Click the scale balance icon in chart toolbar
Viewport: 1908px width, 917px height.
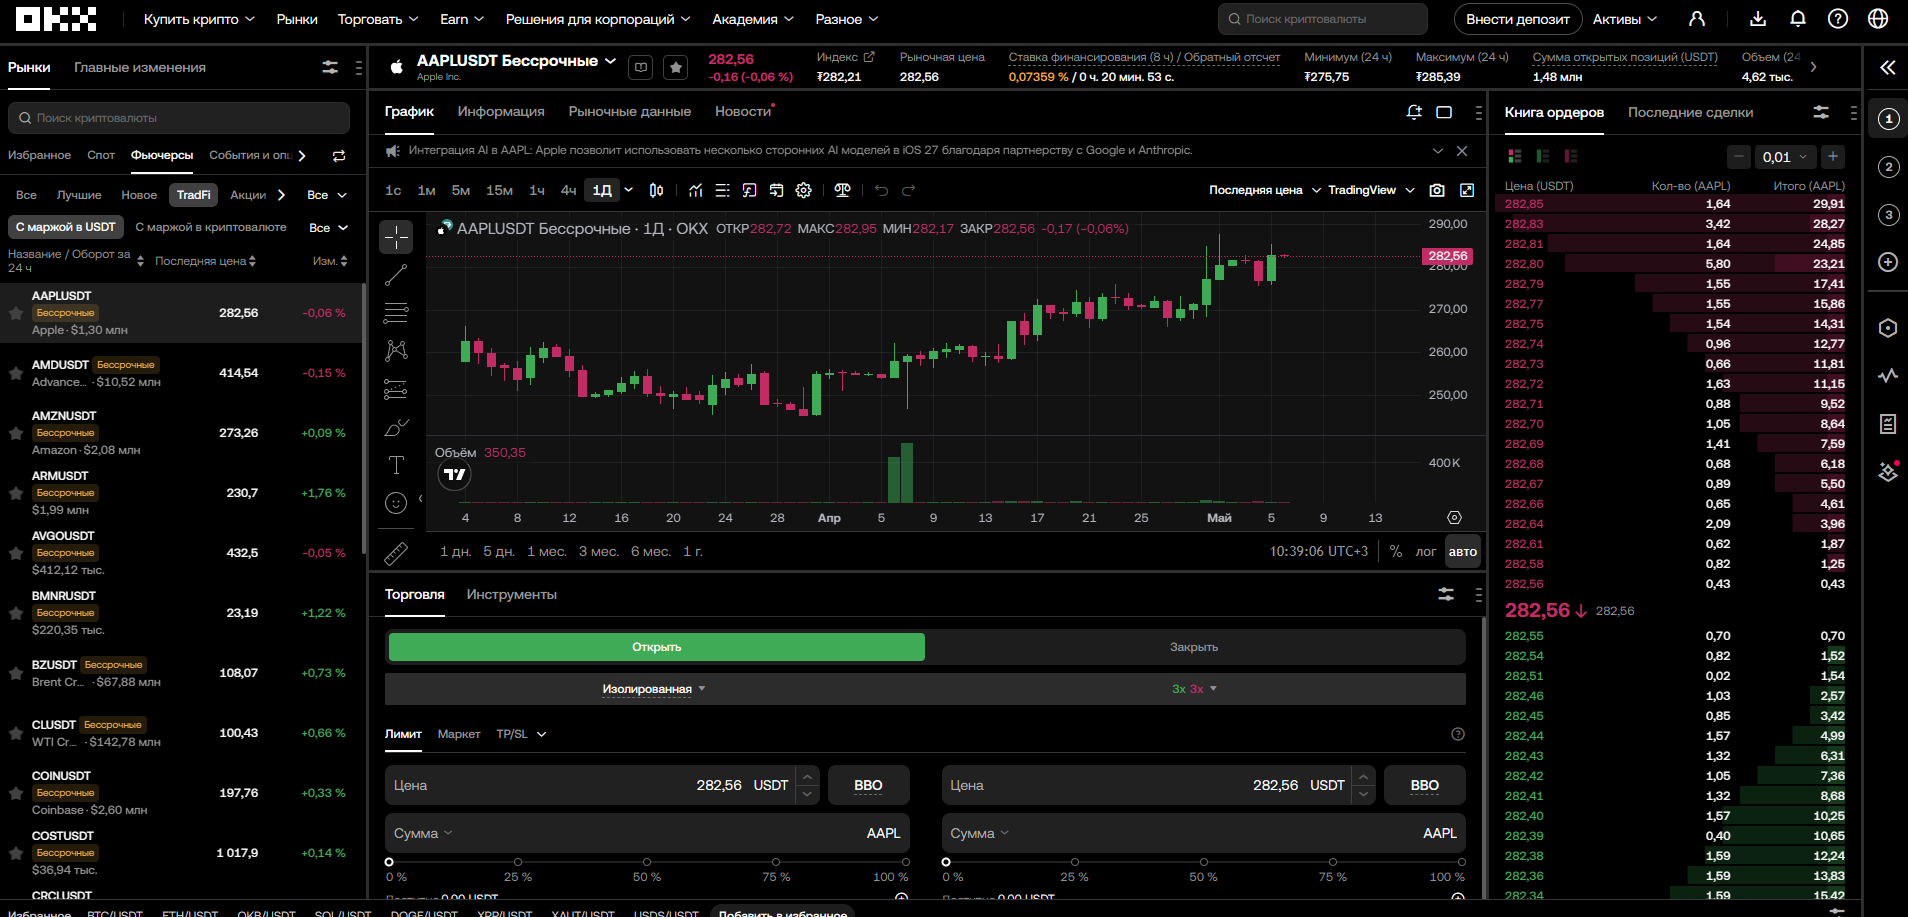pos(842,190)
